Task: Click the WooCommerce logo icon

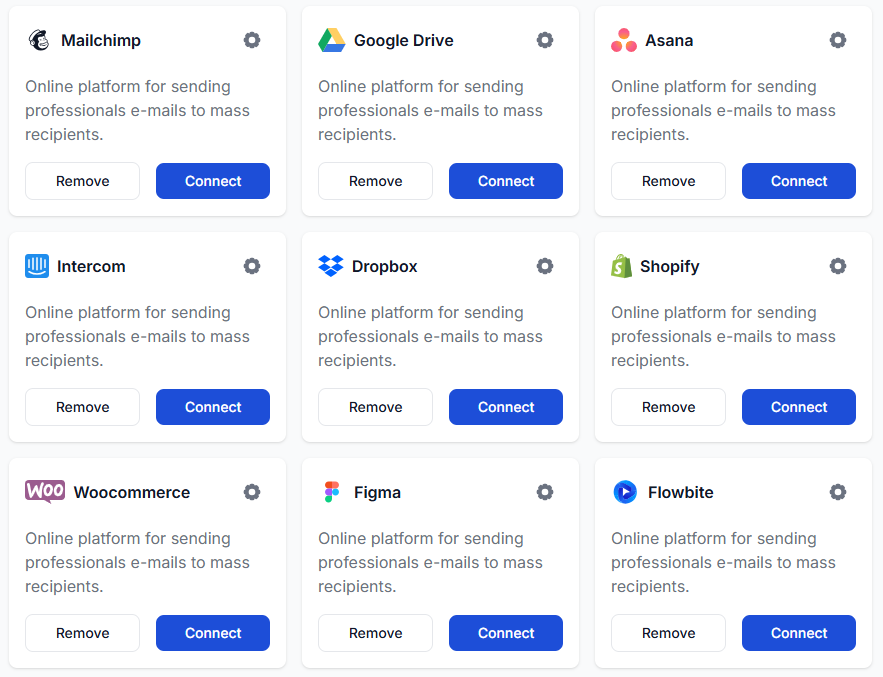Action: (44, 492)
